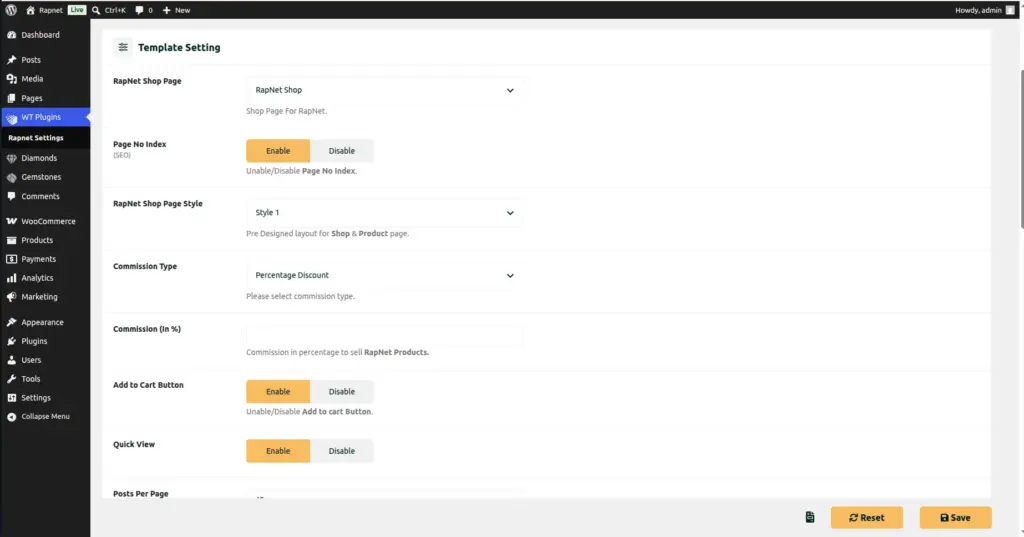Click the Settings sliders icon in sidebar
The image size is (1024, 537).
point(11,398)
